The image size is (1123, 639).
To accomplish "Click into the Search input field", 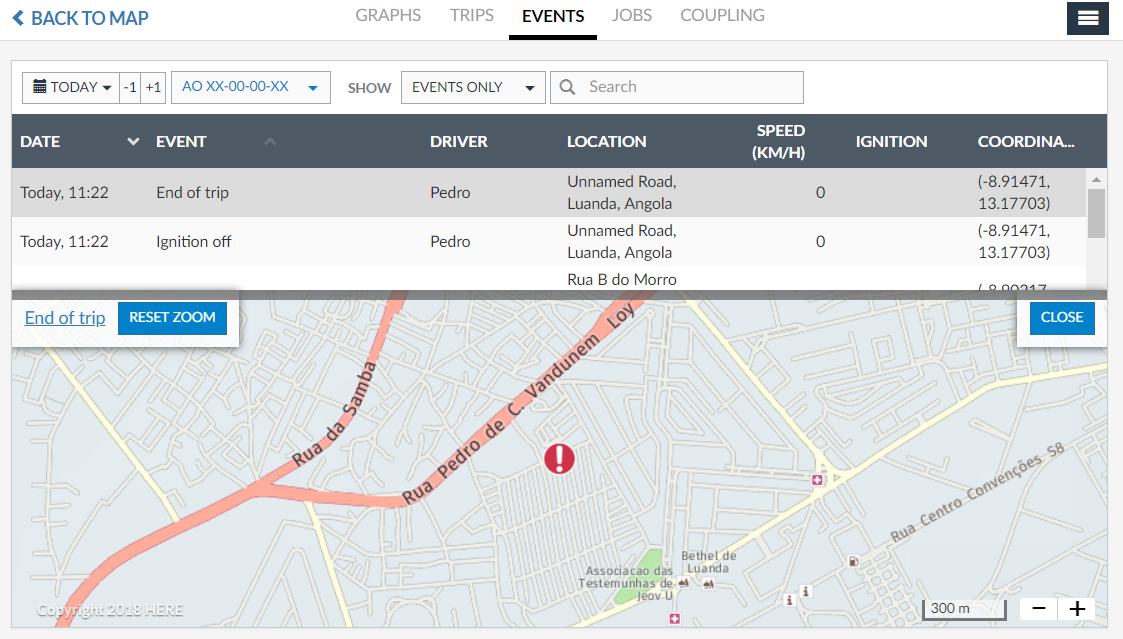I will [x=690, y=87].
